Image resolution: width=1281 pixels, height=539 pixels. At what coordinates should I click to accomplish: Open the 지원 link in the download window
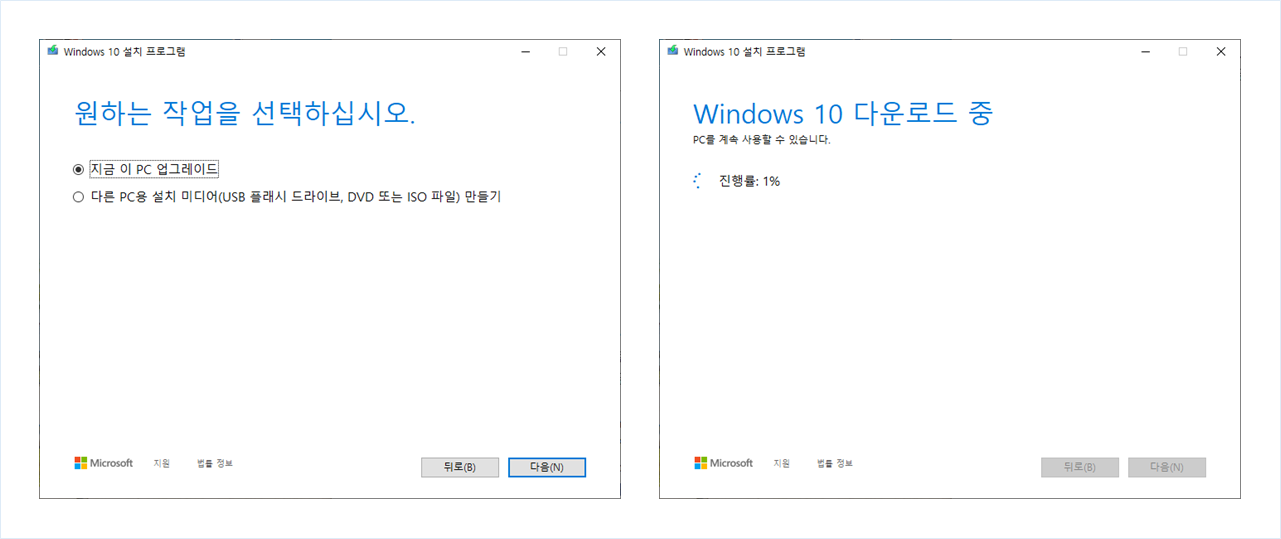782,463
